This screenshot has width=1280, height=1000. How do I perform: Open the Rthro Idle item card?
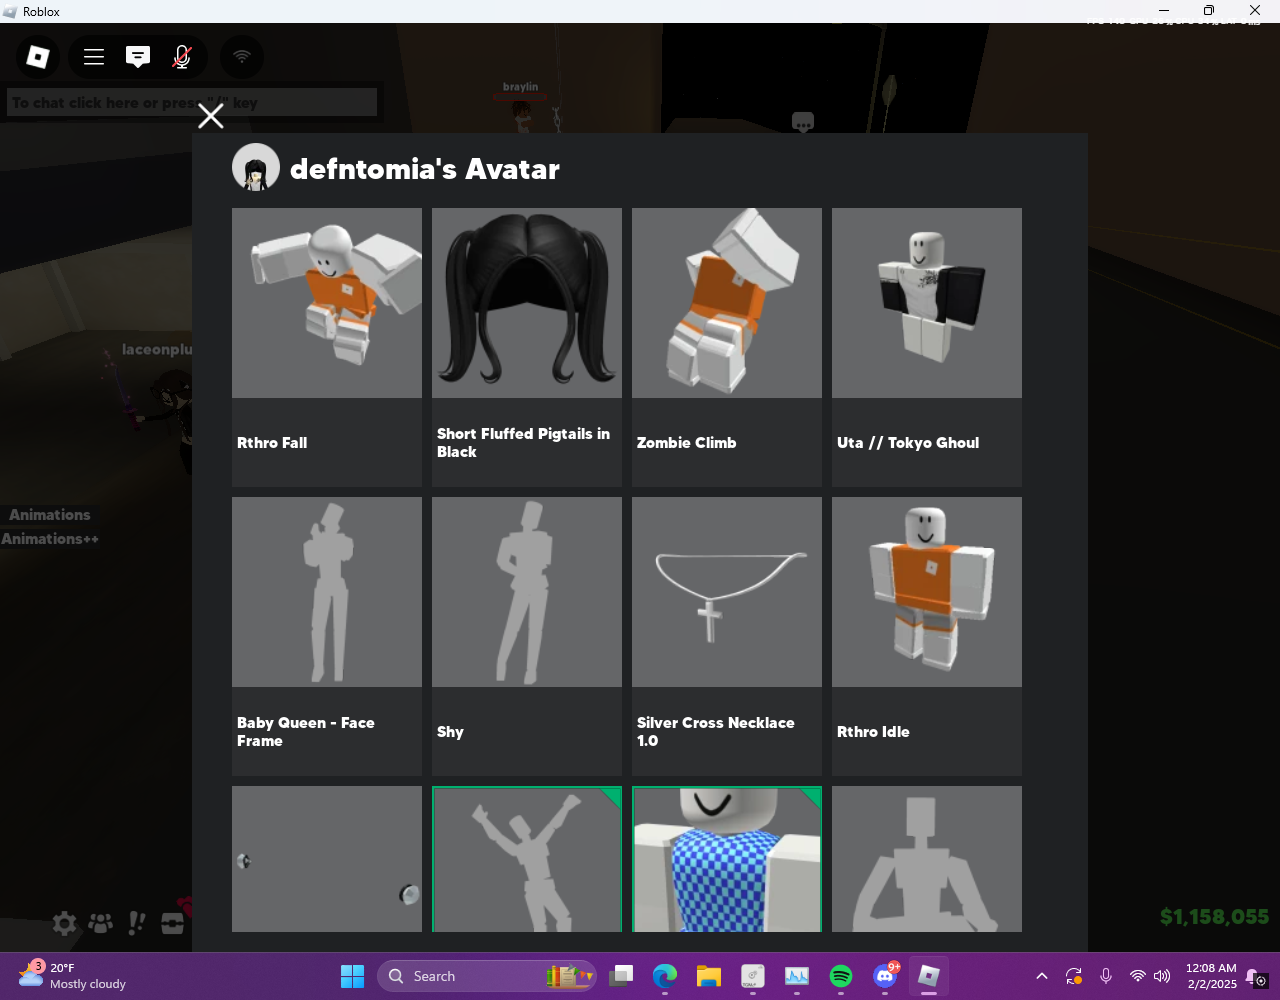point(927,636)
